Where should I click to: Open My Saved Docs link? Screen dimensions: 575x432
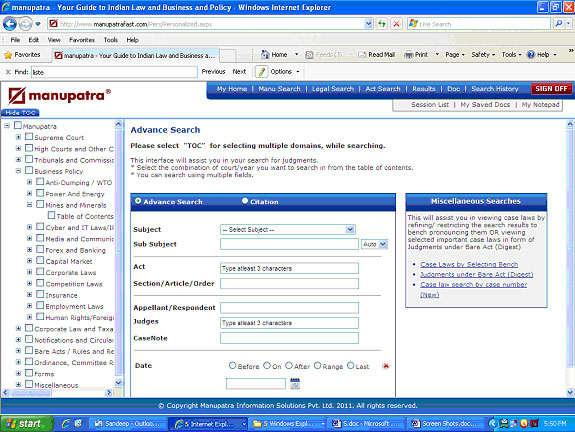pyautogui.click(x=485, y=105)
